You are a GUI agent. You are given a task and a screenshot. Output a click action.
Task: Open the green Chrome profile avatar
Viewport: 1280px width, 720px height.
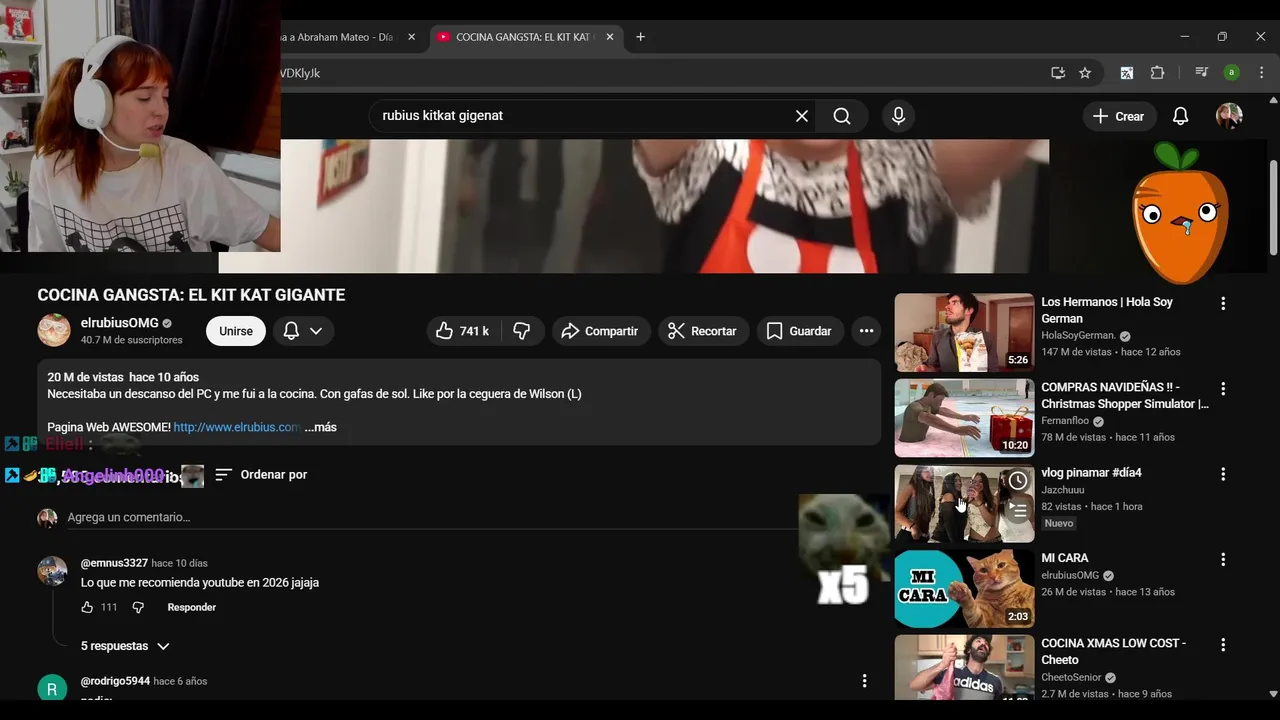tap(1232, 73)
